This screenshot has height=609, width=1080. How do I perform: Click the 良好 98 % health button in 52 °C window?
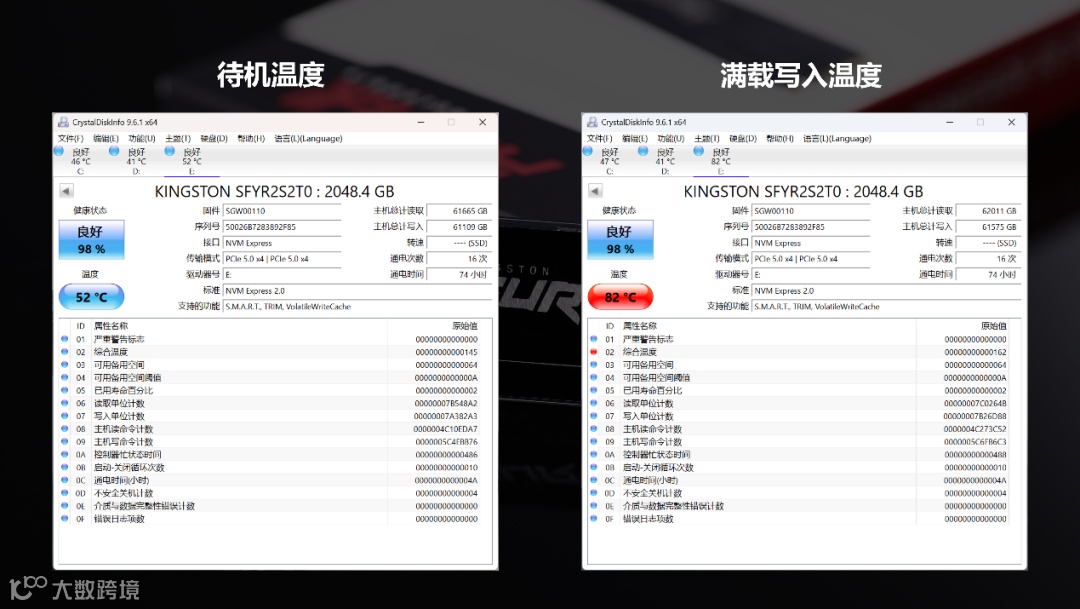tap(91, 240)
